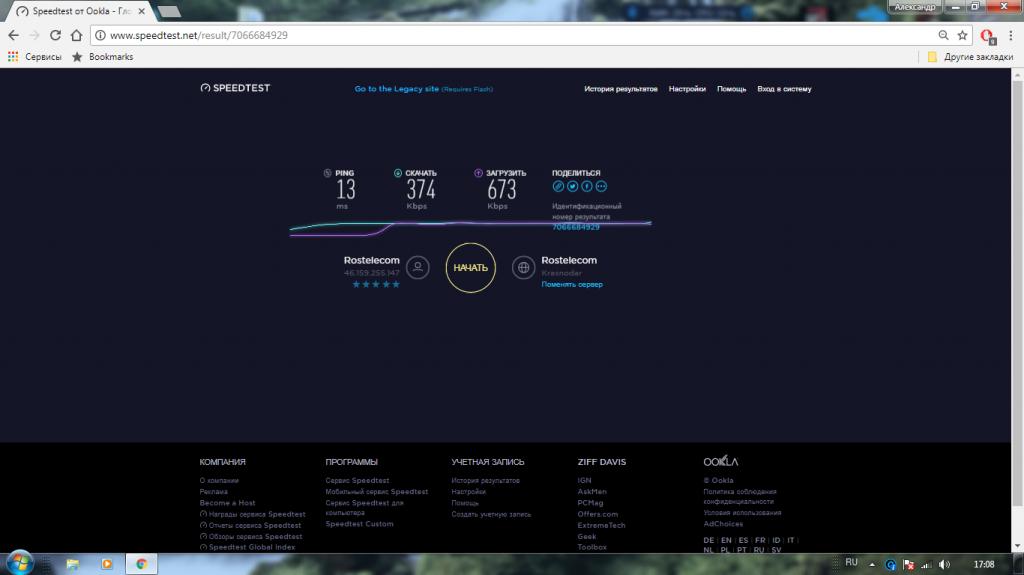This screenshot has height=575, width=1024.
Task: Open more sharing options ellipsis icon
Action: tap(601, 186)
